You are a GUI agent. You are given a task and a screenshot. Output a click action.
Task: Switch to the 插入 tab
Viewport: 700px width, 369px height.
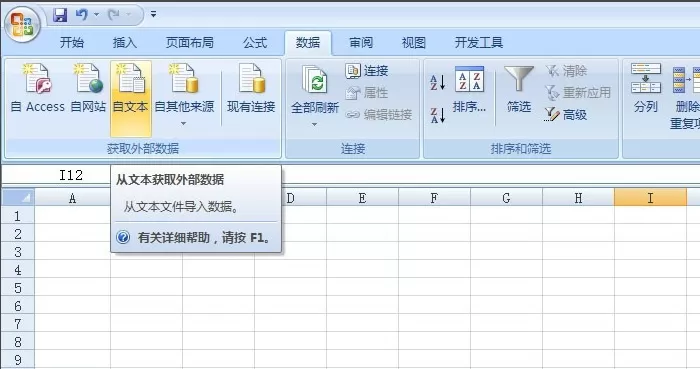(125, 43)
